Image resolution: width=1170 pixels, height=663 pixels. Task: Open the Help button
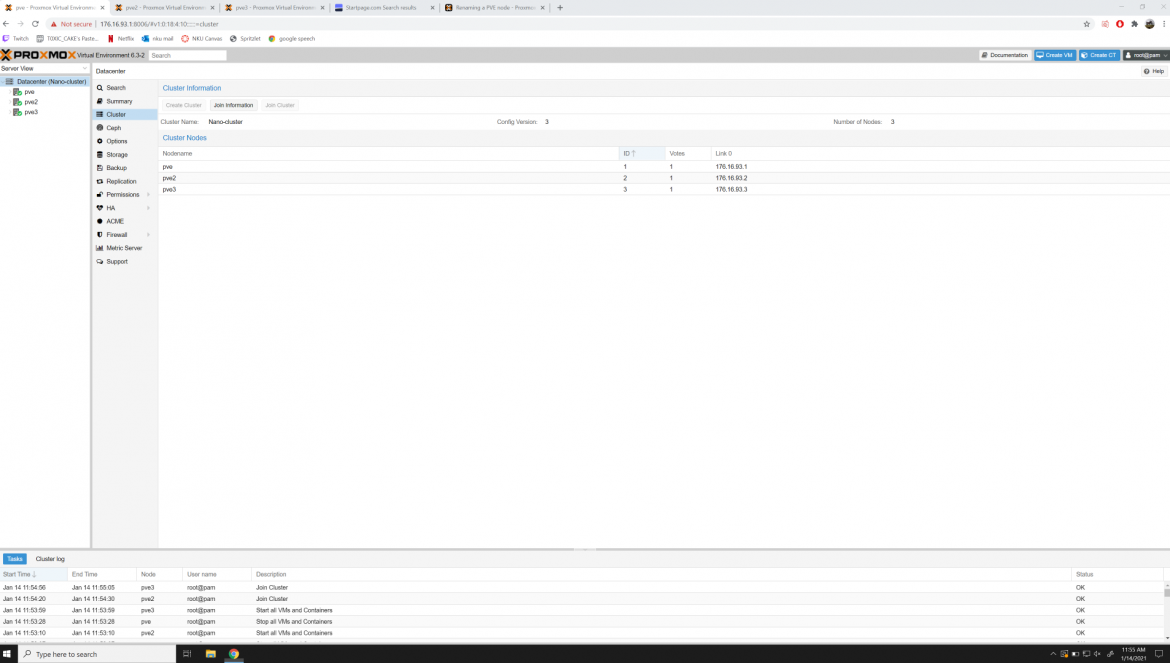tap(1154, 72)
